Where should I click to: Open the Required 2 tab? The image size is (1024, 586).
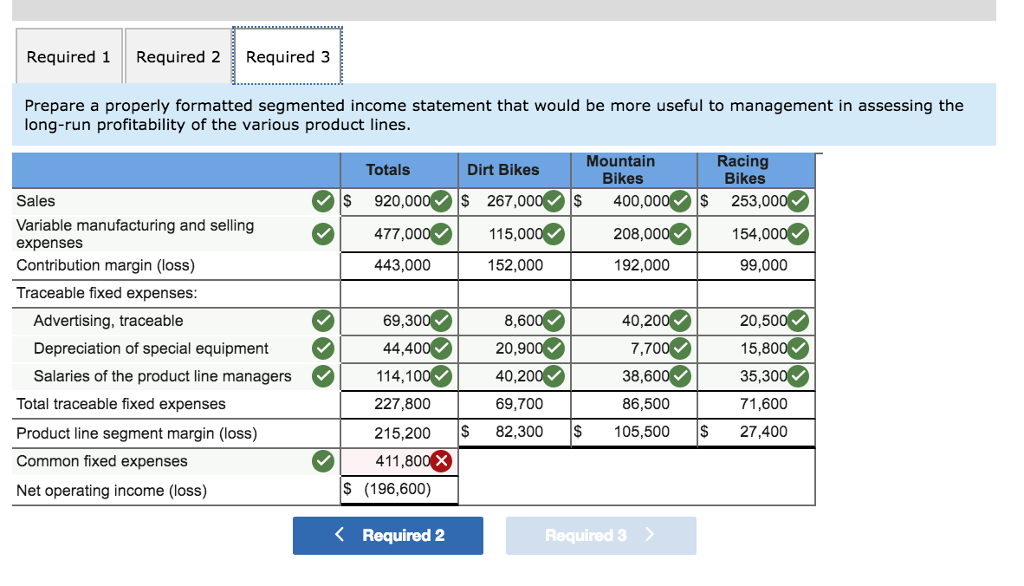177,56
